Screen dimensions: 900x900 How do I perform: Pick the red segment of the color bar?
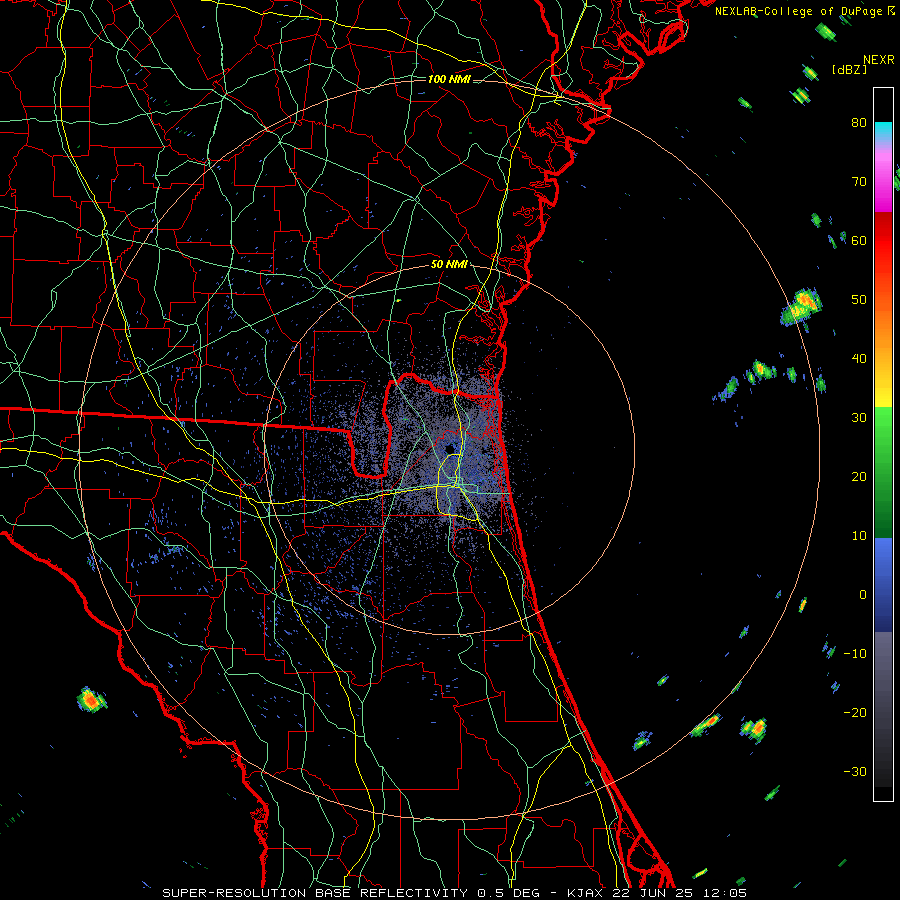click(883, 241)
